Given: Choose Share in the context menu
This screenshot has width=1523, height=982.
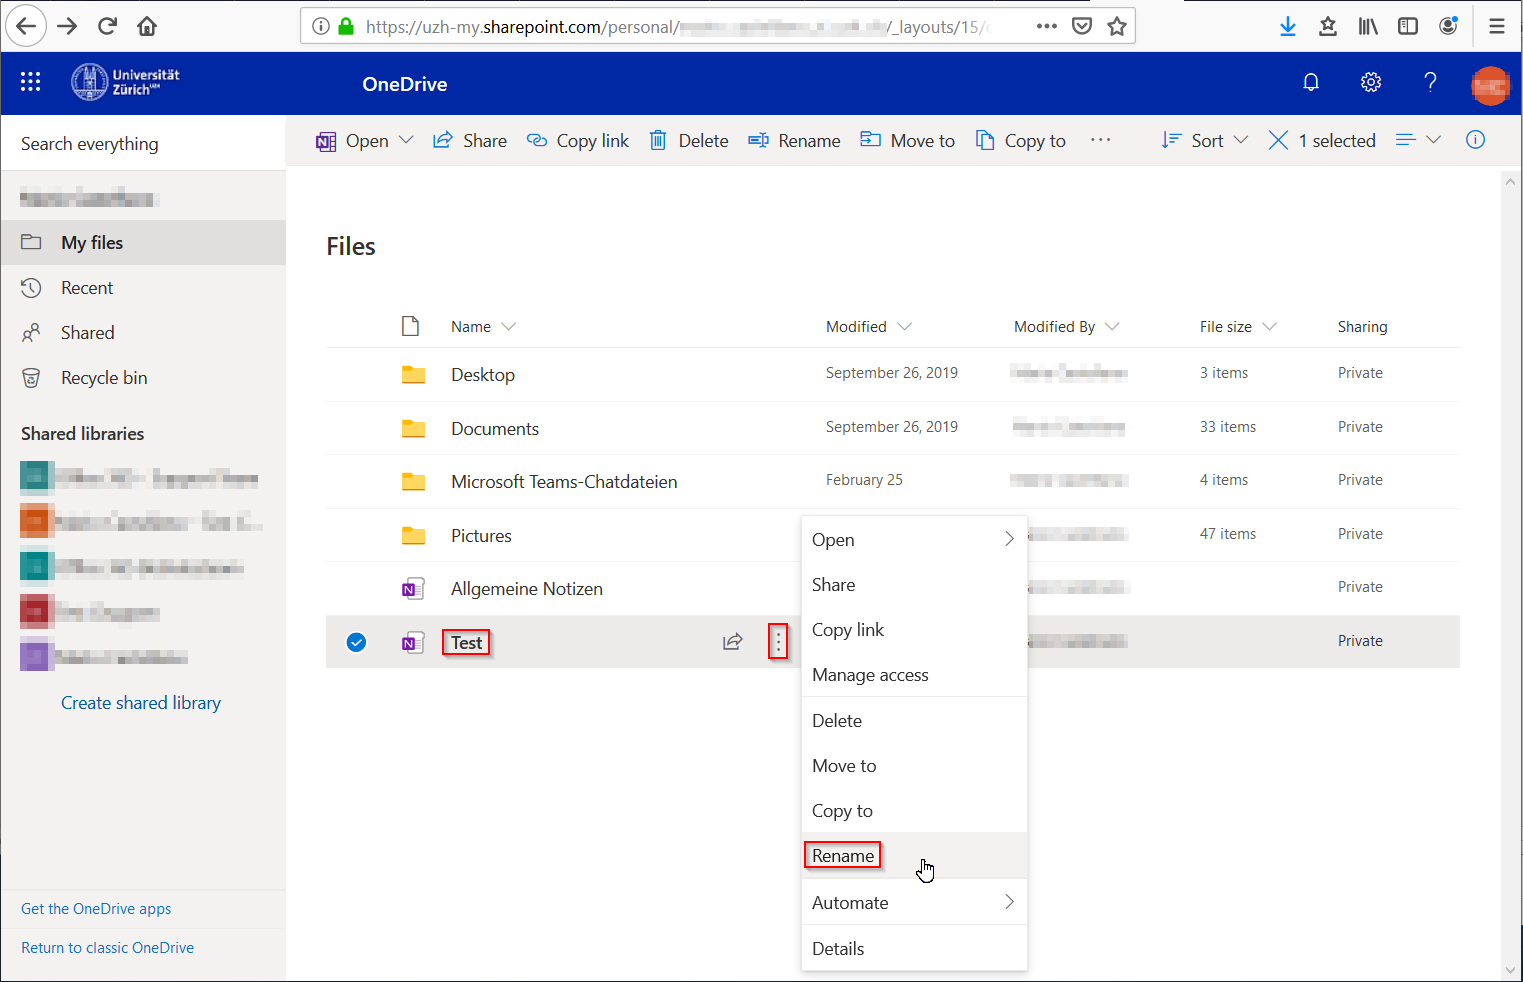Looking at the screenshot, I should (914, 585).
